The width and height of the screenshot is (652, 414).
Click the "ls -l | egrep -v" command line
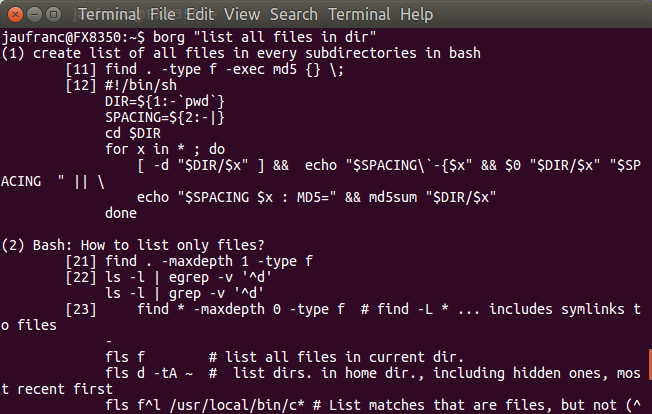click(x=188, y=277)
